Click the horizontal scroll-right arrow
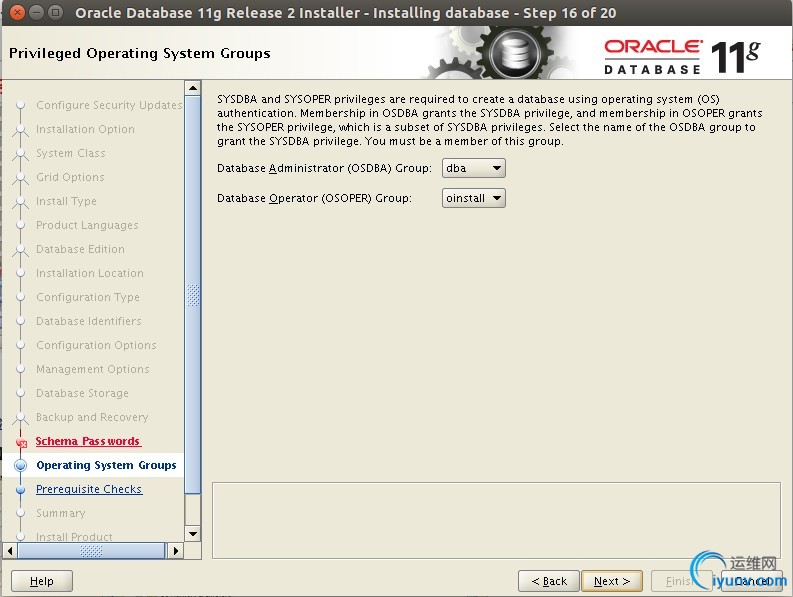The width and height of the screenshot is (793, 597). click(175, 550)
